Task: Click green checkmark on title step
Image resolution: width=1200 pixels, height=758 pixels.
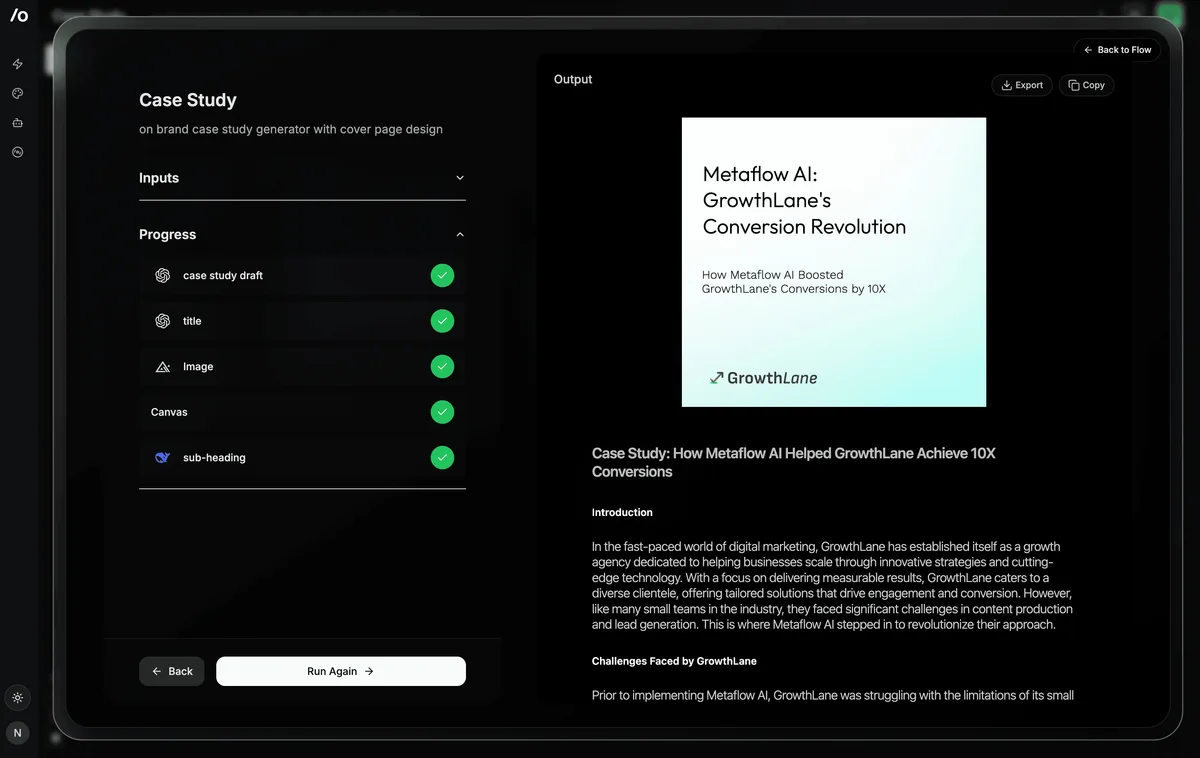Action: tap(442, 321)
